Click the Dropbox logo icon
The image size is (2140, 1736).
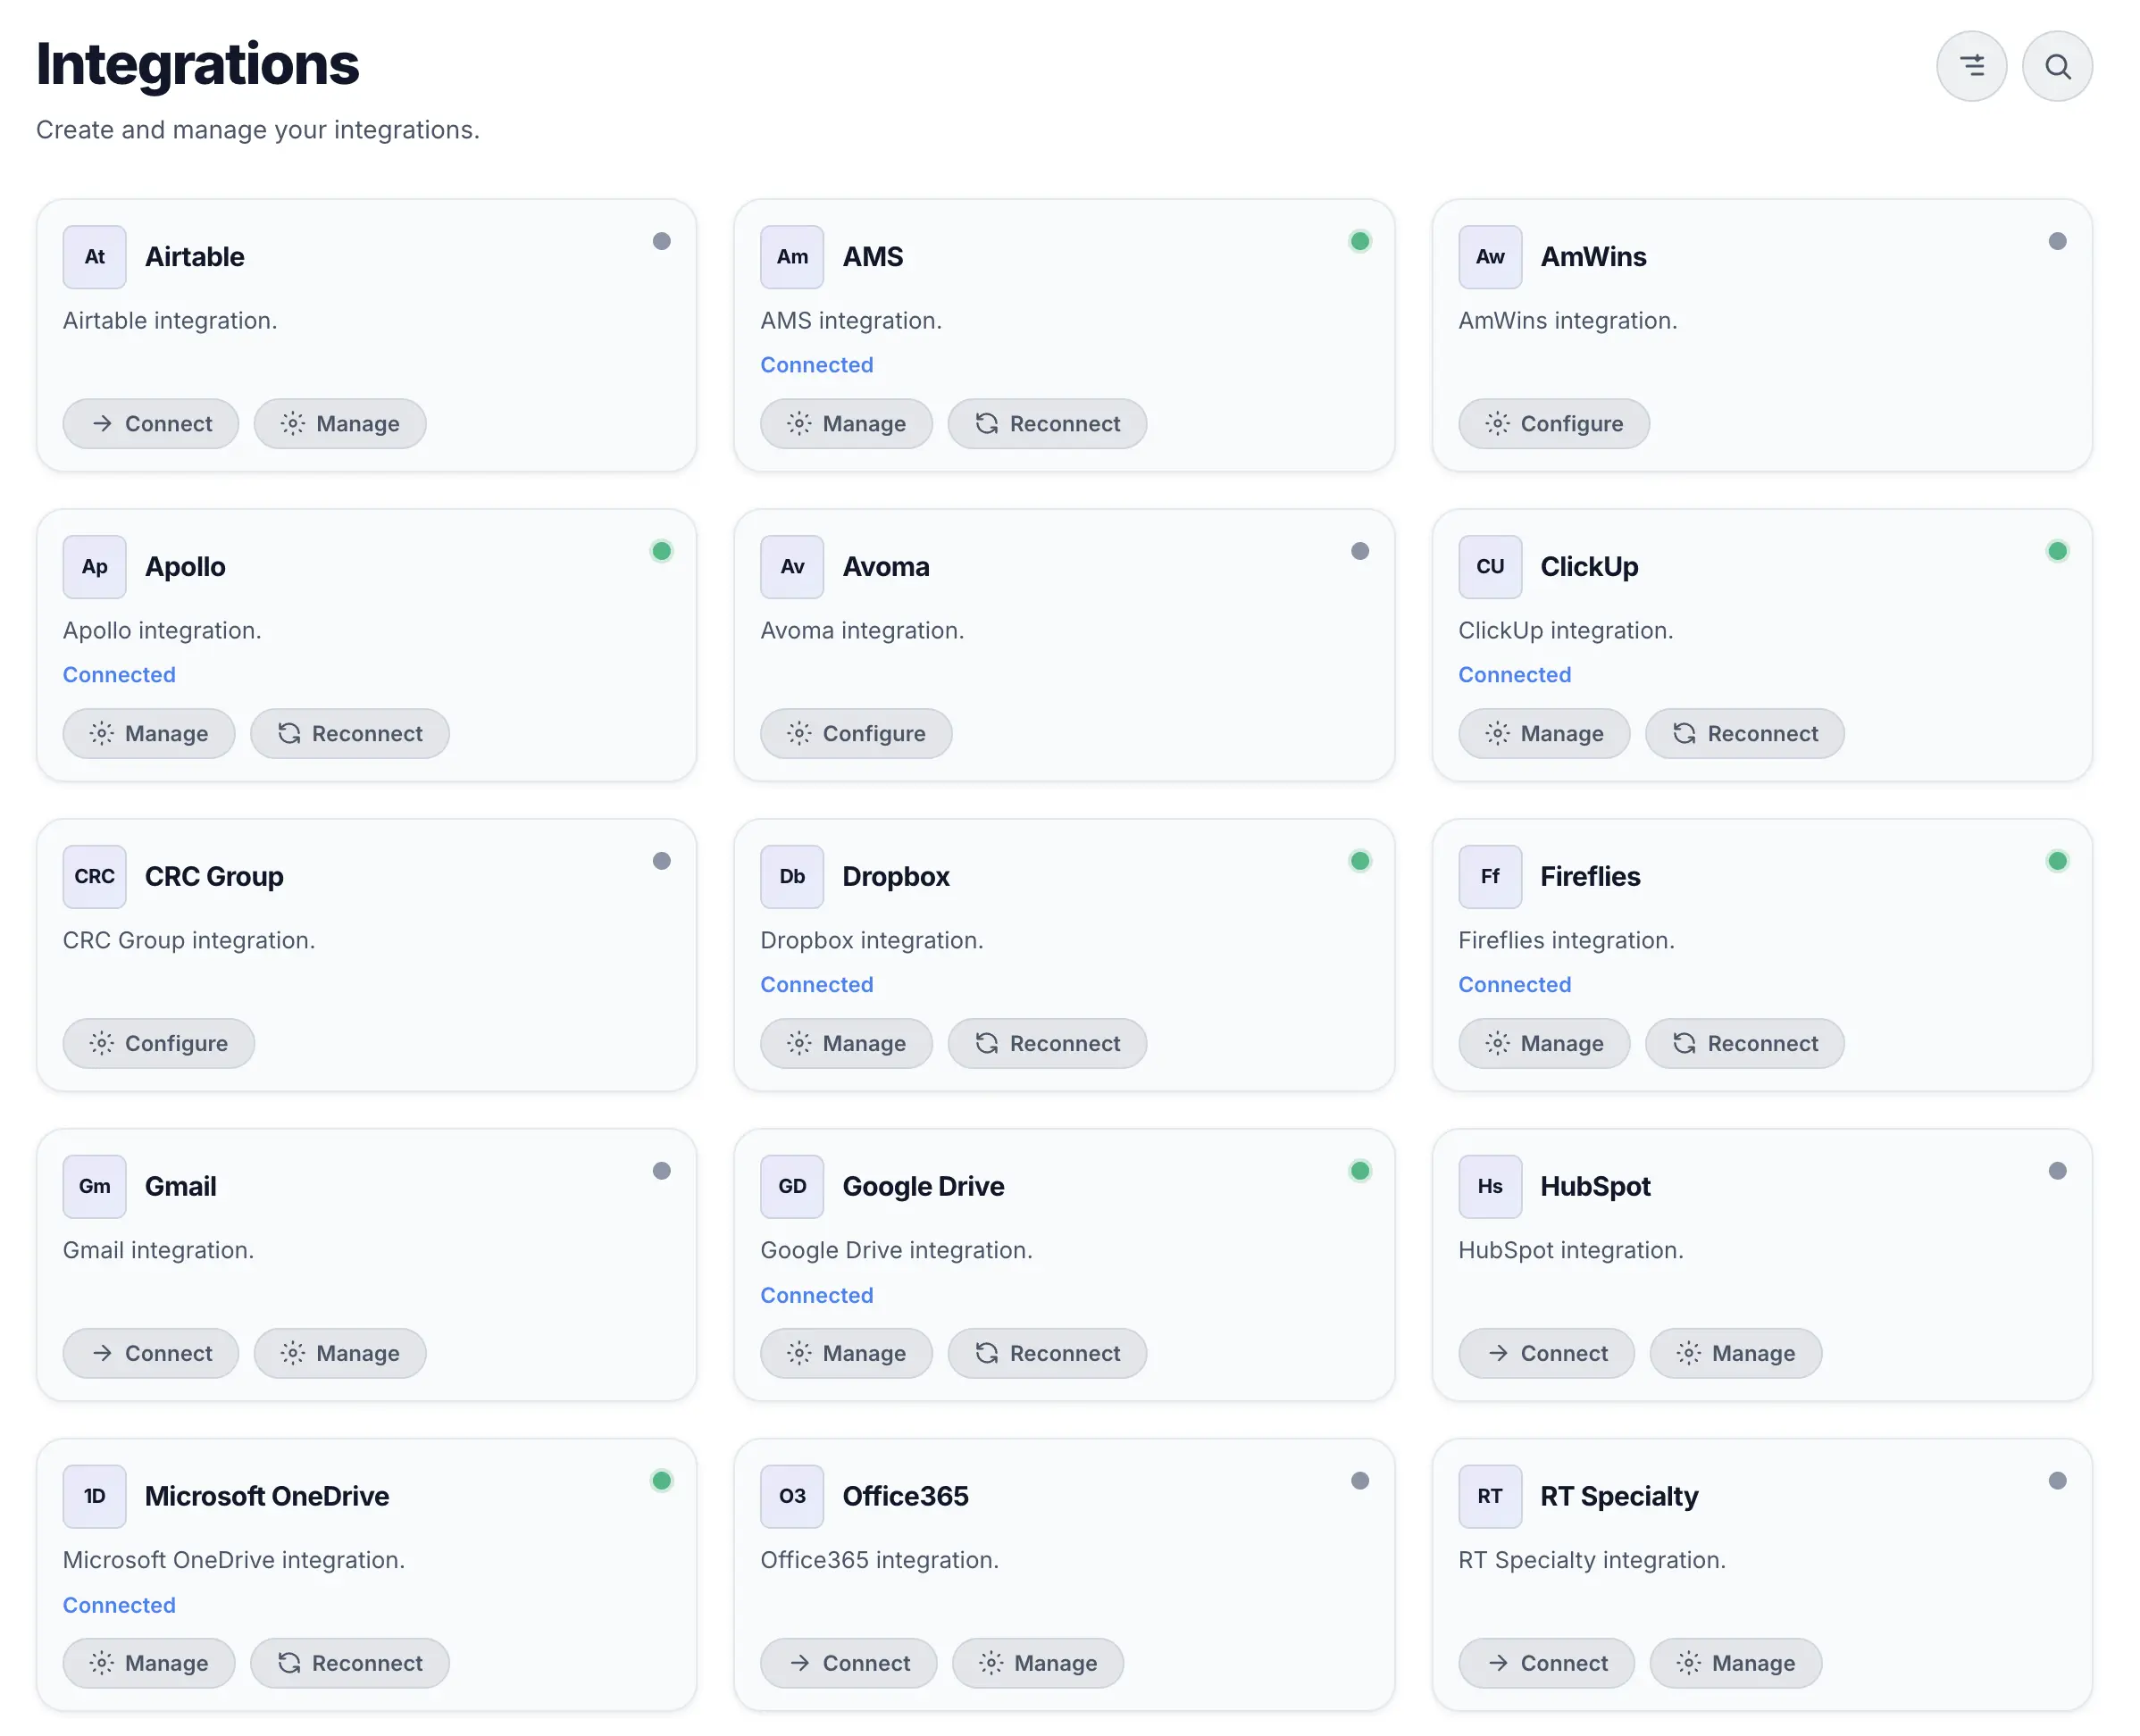coord(791,876)
